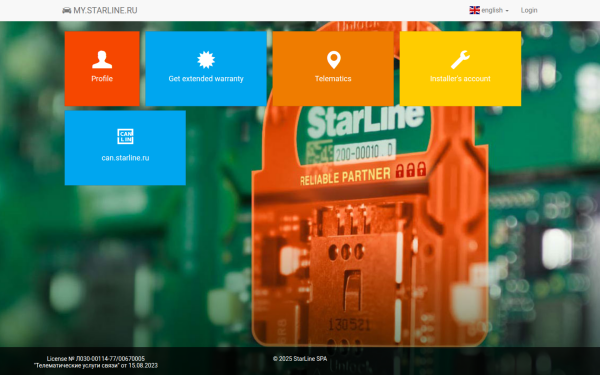Screen dimensions: 600x375
Task: Click the Login link
Action: point(529,10)
